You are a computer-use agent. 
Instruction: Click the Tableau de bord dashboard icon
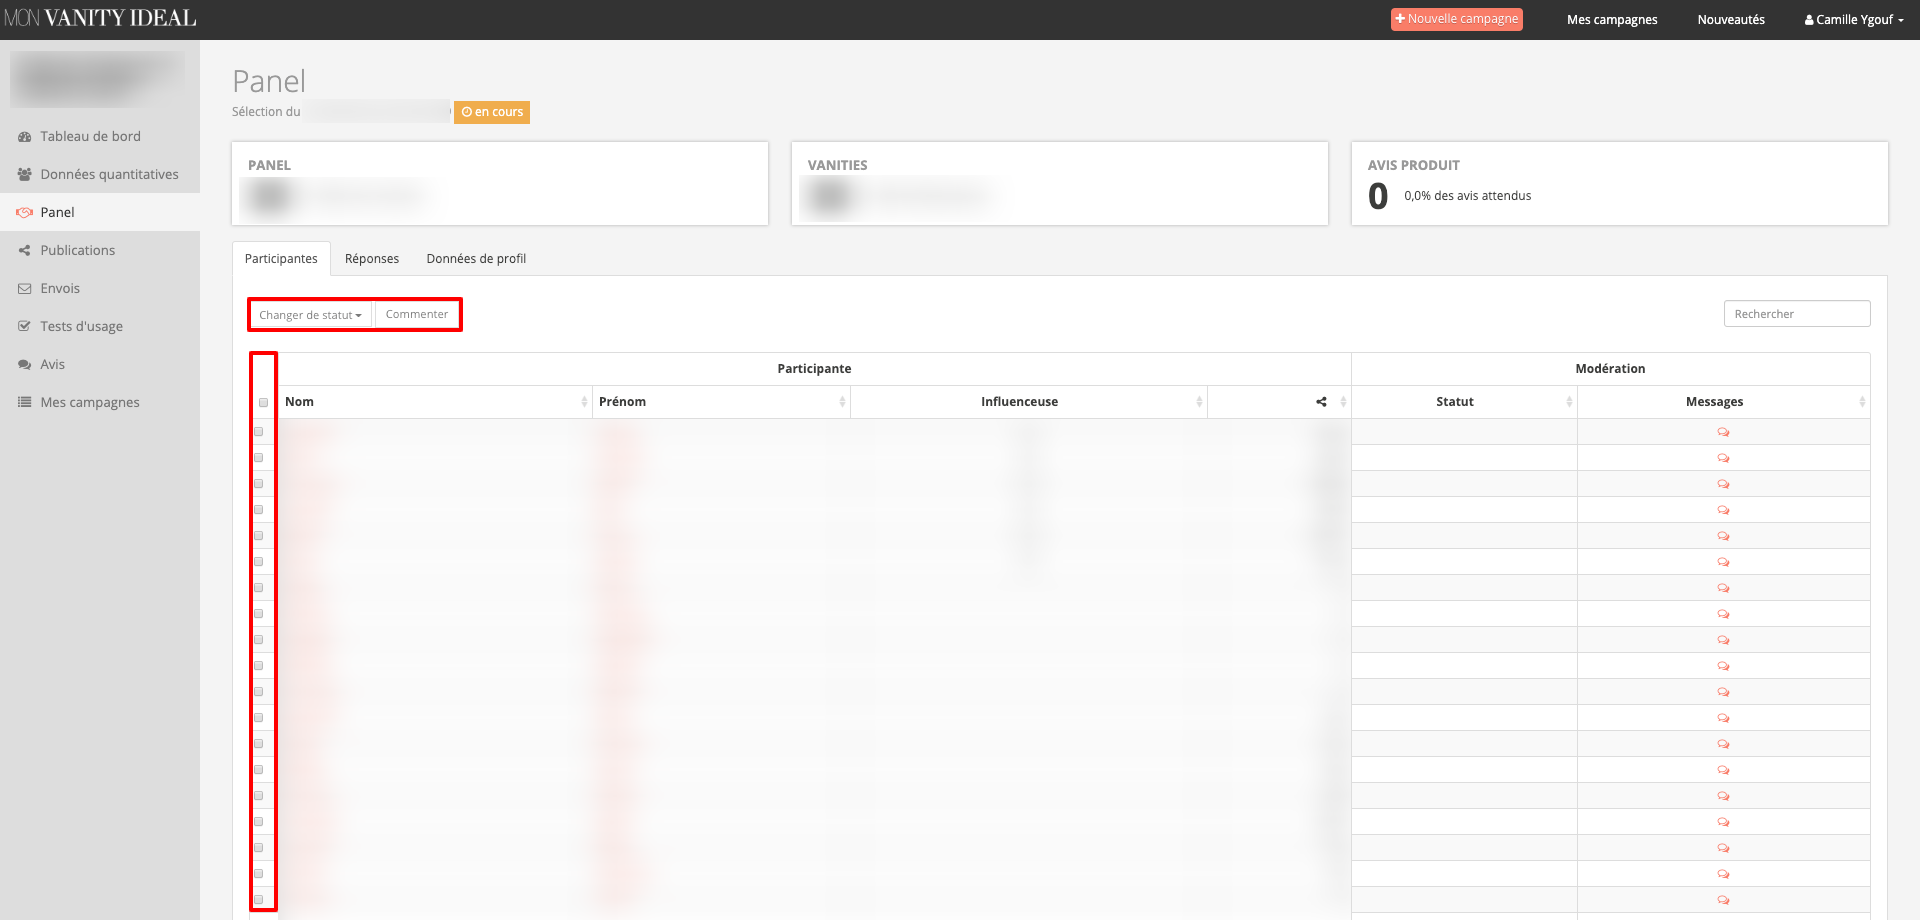coord(25,137)
